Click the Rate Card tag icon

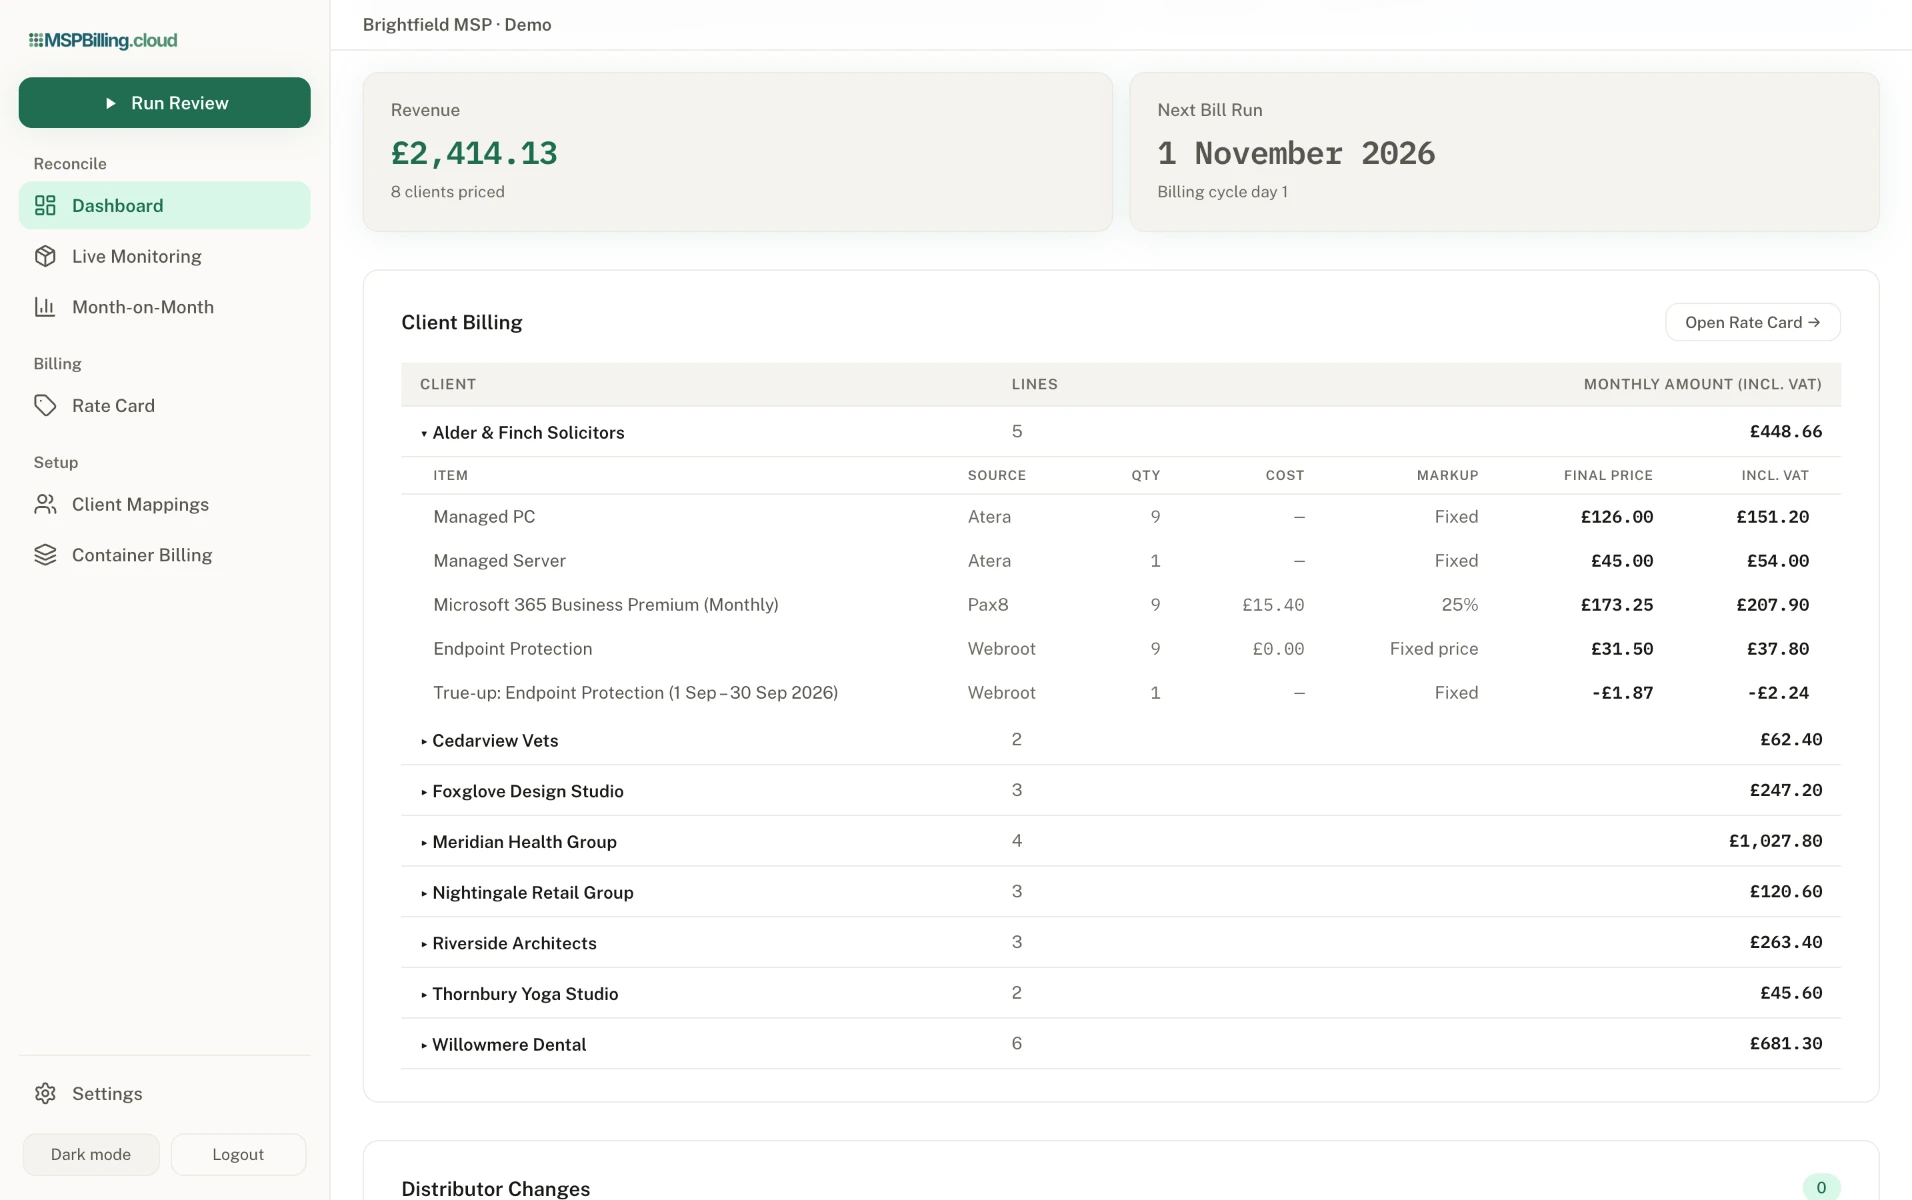coord(45,405)
